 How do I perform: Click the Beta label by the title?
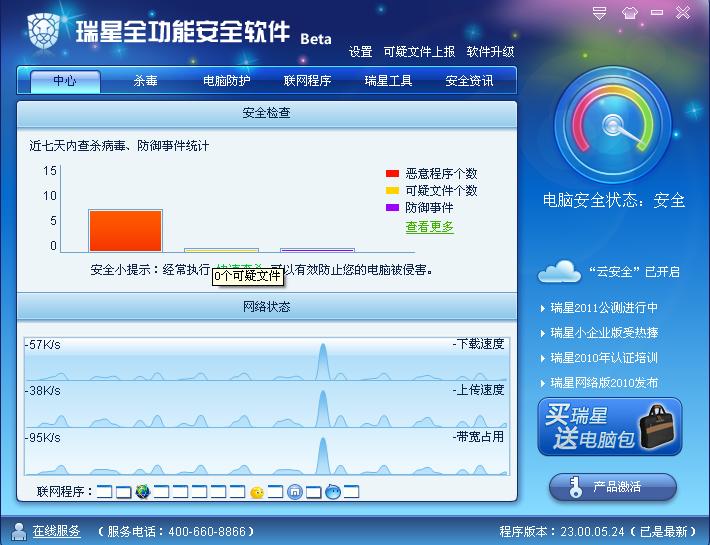(x=316, y=39)
